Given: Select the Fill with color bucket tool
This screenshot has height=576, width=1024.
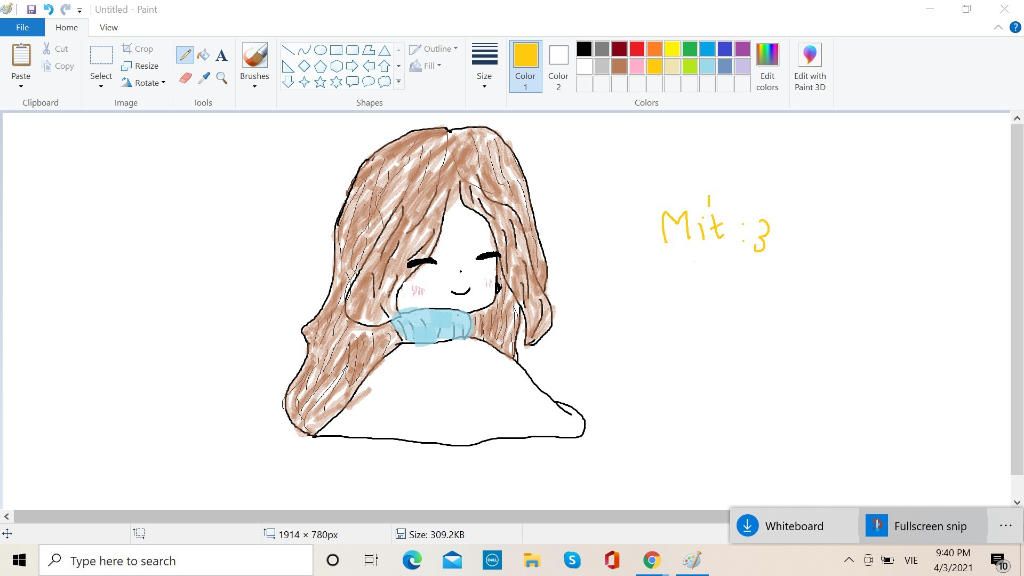Looking at the screenshot, I should 204,56.
